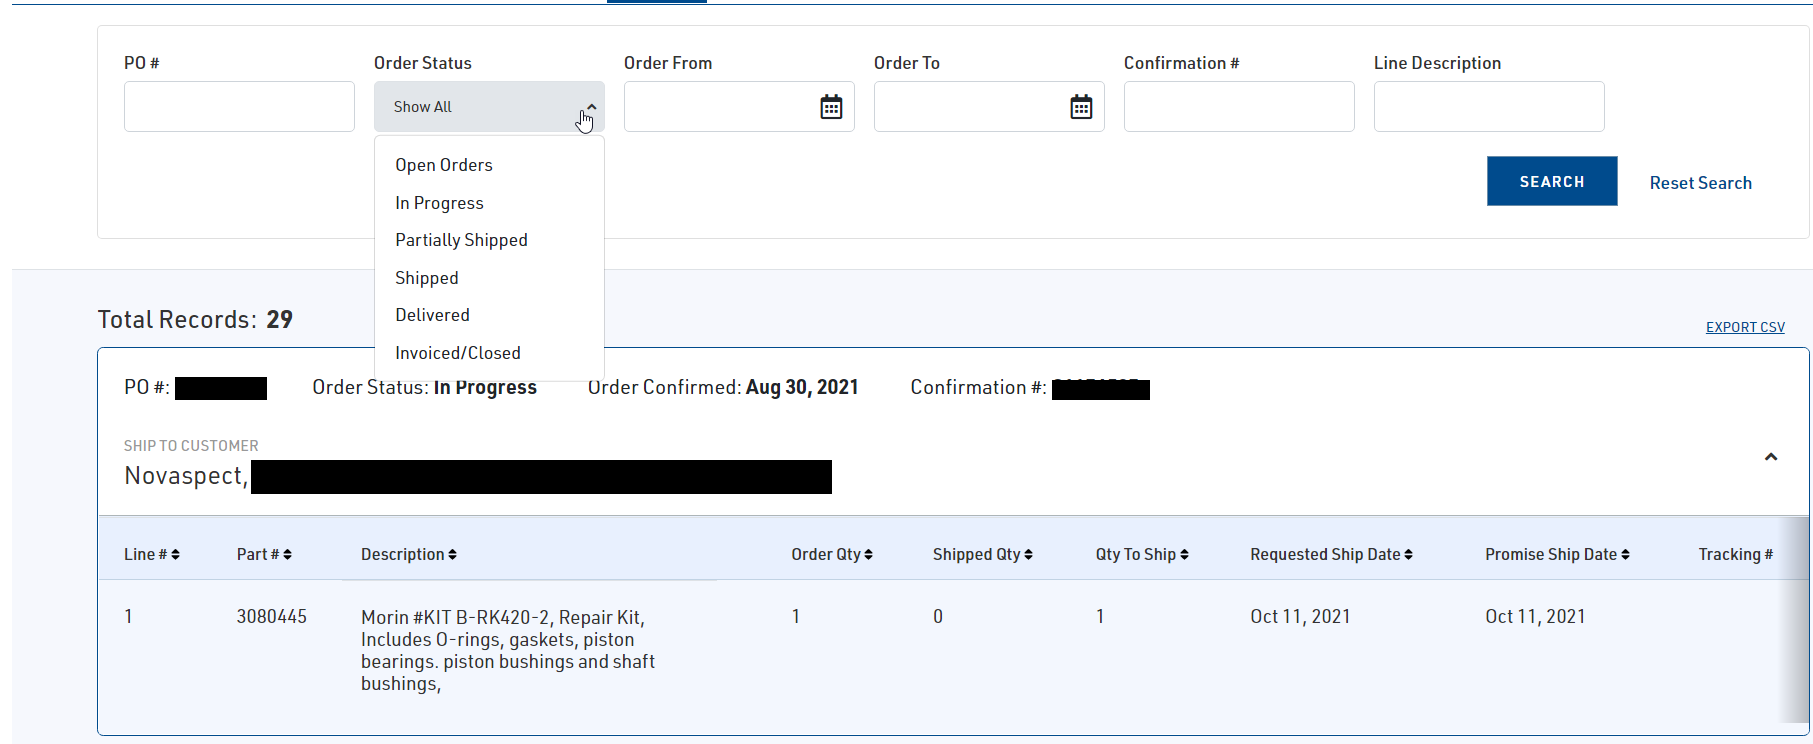
Task: Sort by Promise Ship Date column
Action: point(1557,555)
